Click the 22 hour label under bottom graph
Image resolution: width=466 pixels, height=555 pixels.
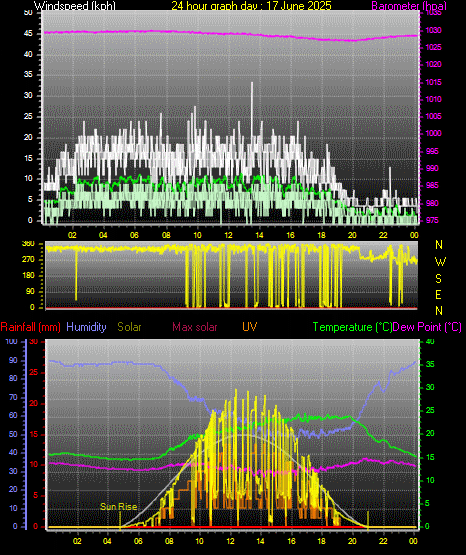coord(383,541)
